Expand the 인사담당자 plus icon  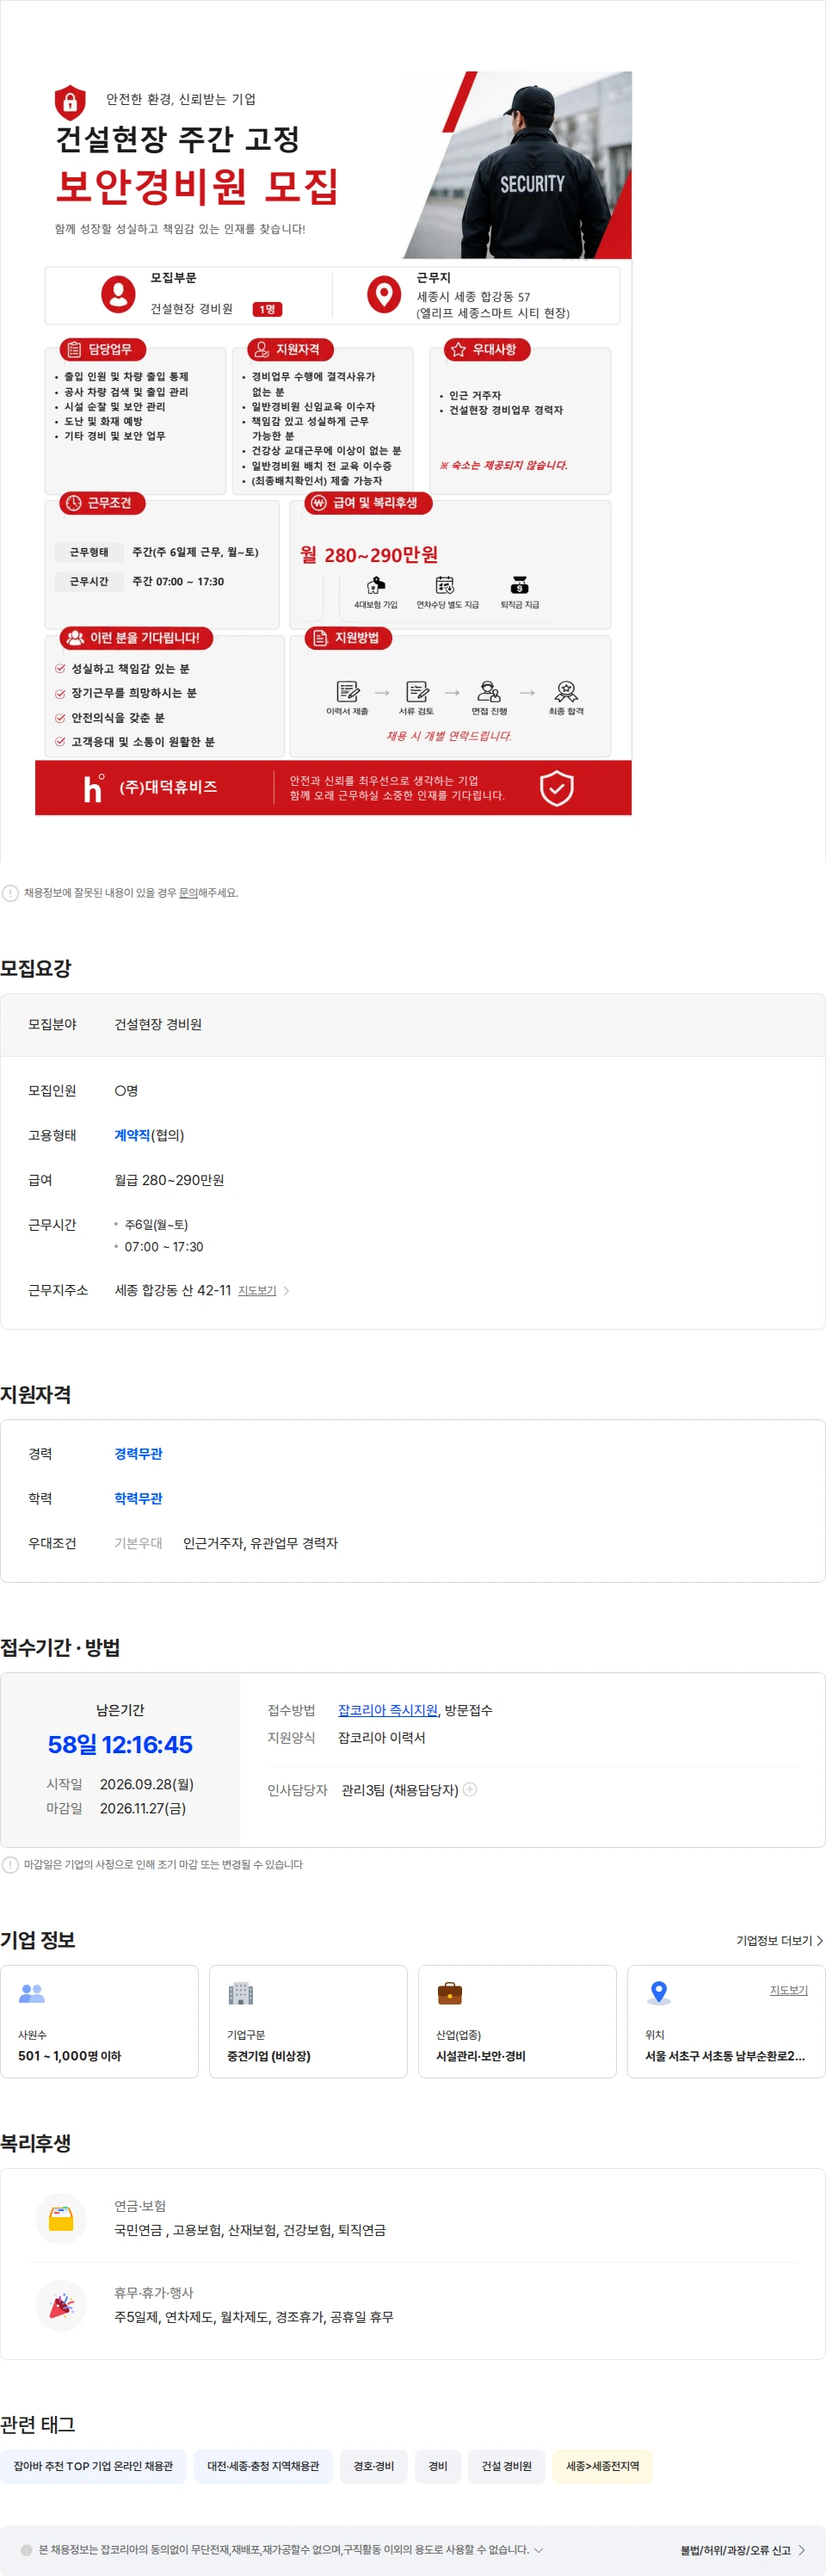pos(470,1789)
